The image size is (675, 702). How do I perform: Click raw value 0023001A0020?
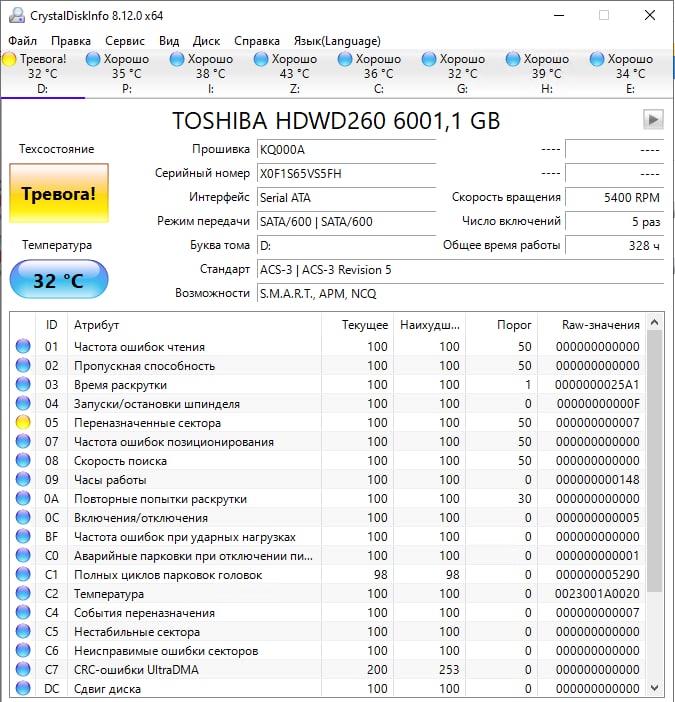[597, 594]
